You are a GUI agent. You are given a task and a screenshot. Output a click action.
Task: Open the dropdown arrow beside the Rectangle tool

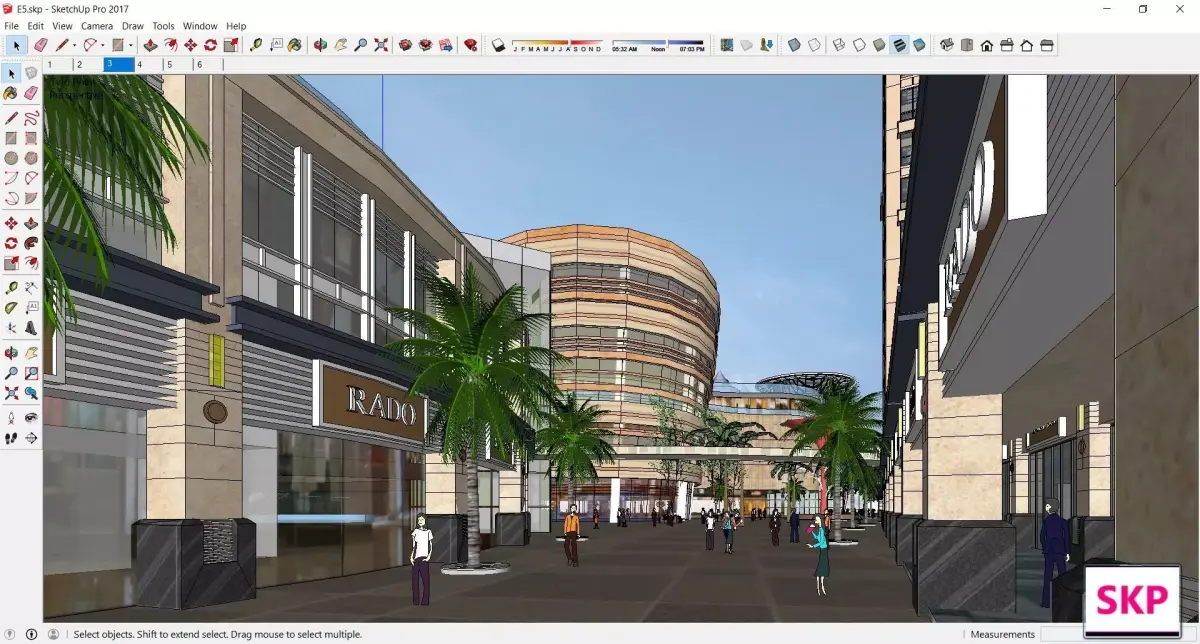(x=131, y=45)
